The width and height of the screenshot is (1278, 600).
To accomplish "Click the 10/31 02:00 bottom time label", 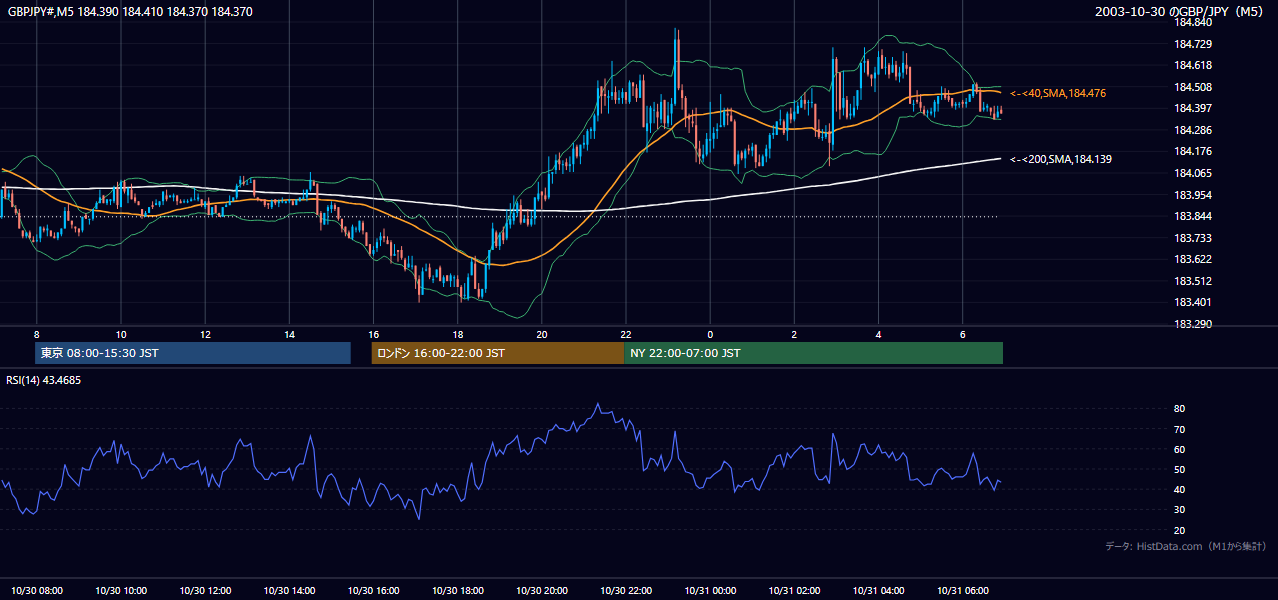I will pyautogui.click(x=794, y=590).
